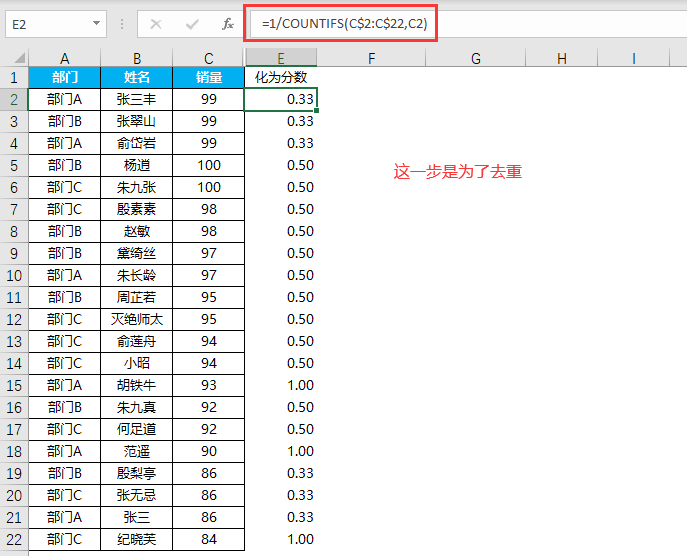The height and width of the screenshot is (556, 687).
Task: Select cell with name 周芷若
Action: click(137, 297)
